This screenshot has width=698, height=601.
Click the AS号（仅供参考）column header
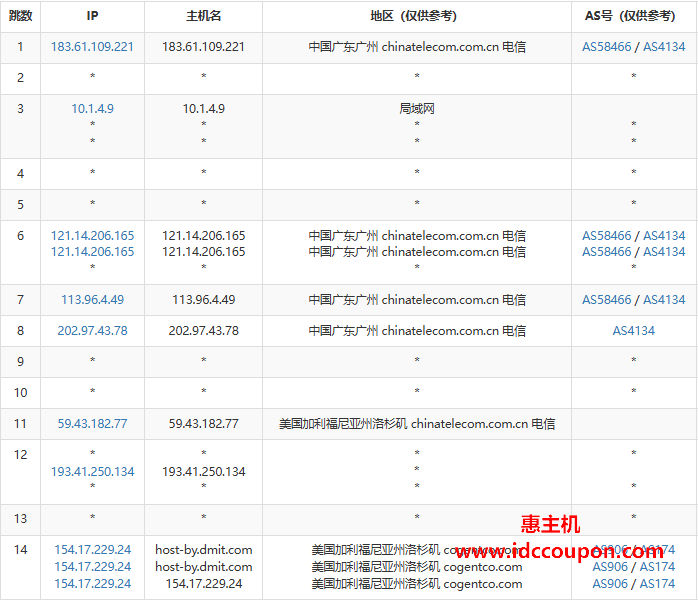pyautogui.click(x=634, y=16)
